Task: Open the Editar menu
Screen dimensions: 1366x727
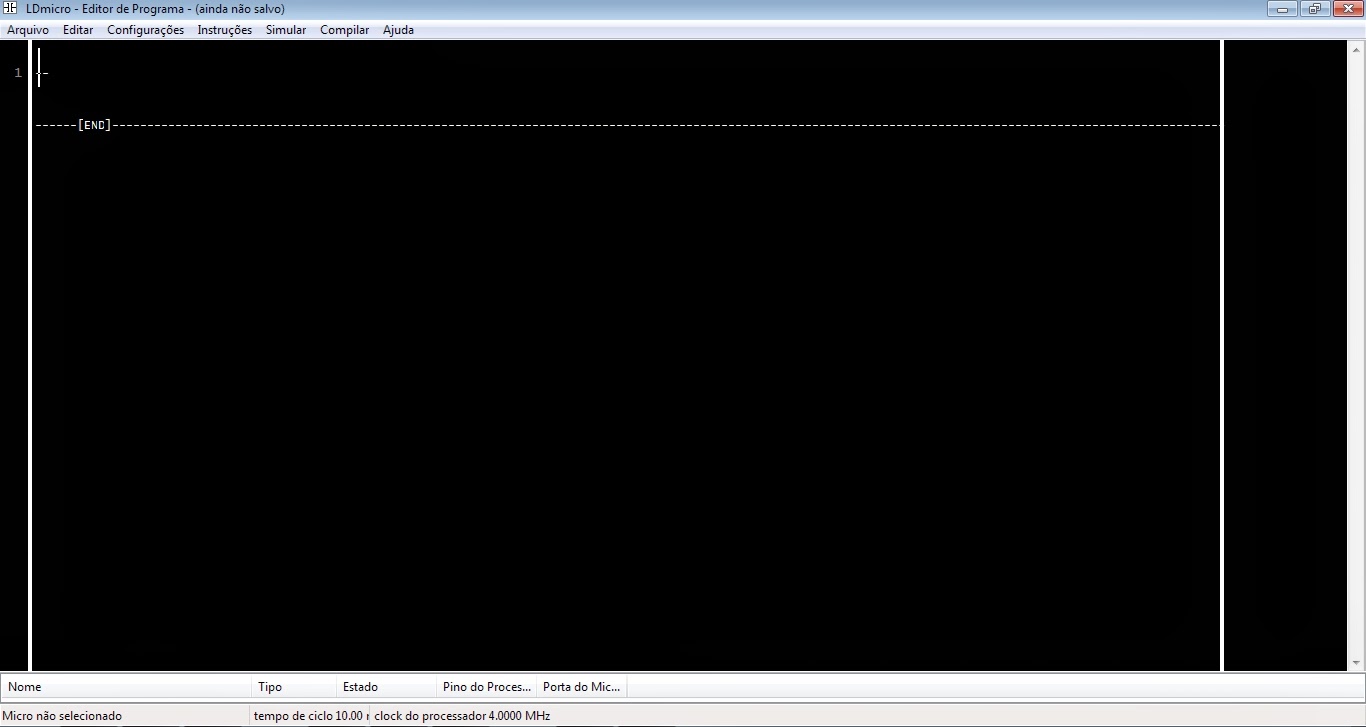Action: [x=78, y=30]
